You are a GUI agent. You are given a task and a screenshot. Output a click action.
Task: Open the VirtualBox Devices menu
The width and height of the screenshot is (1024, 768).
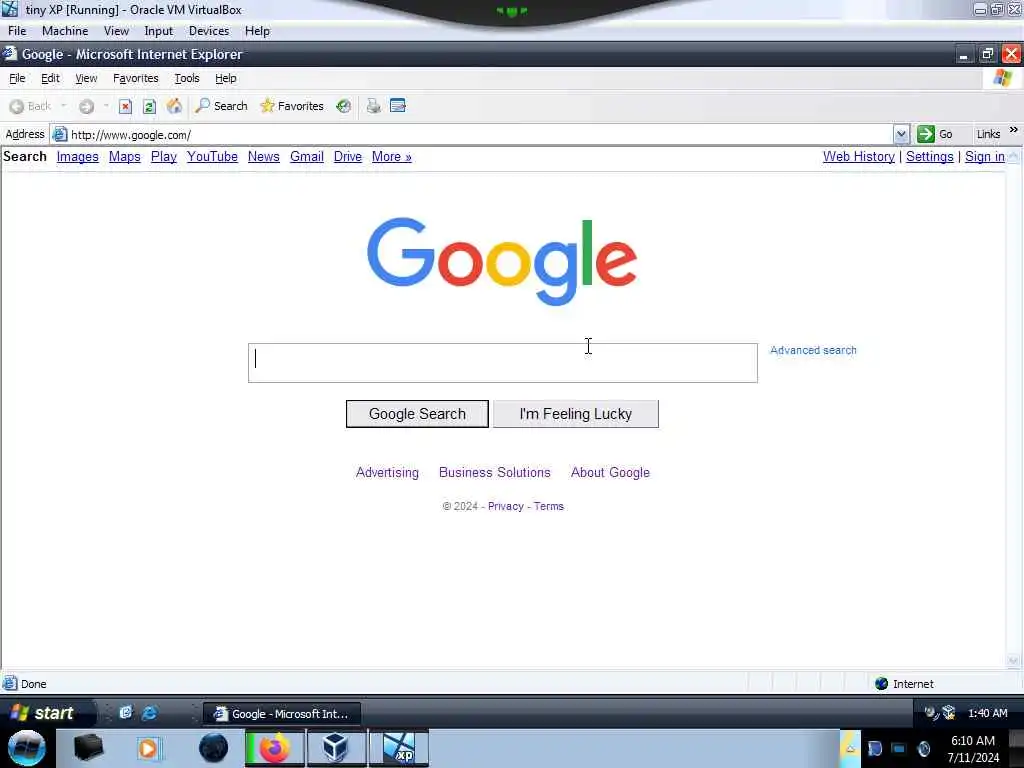(x=209, y=31)
